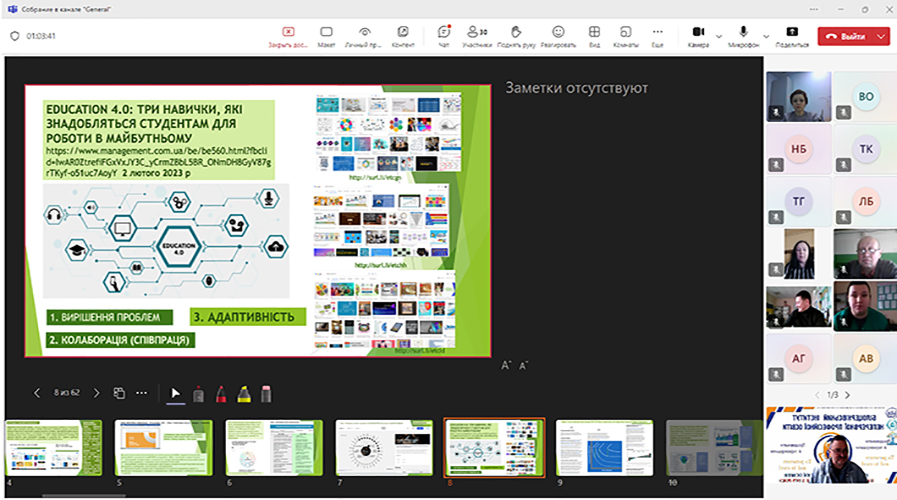Screen dimensions: 897x500
Task: Select the laser pointer tool
Action: point(199,393)
